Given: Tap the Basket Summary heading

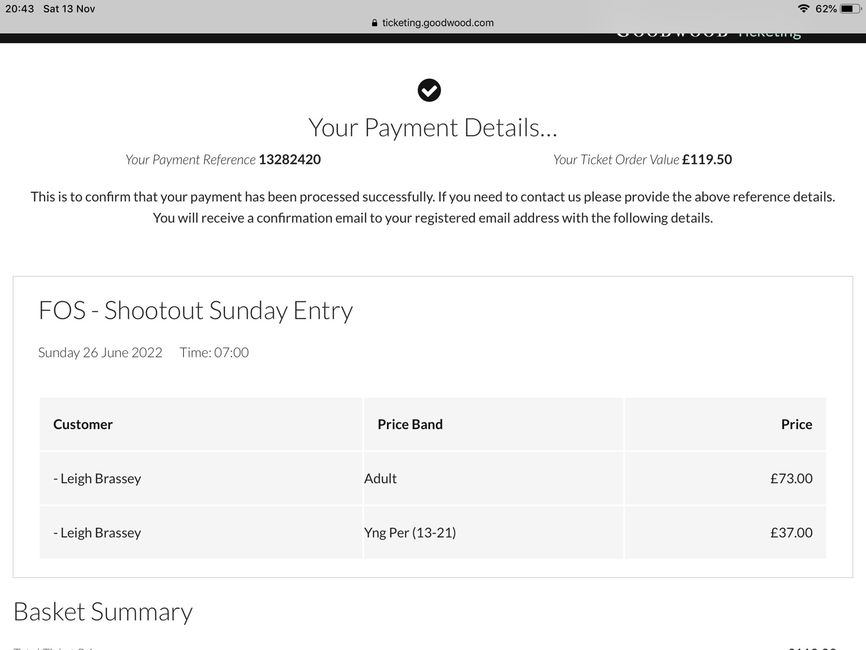Looking at the screenshot, I should (103, 612).
